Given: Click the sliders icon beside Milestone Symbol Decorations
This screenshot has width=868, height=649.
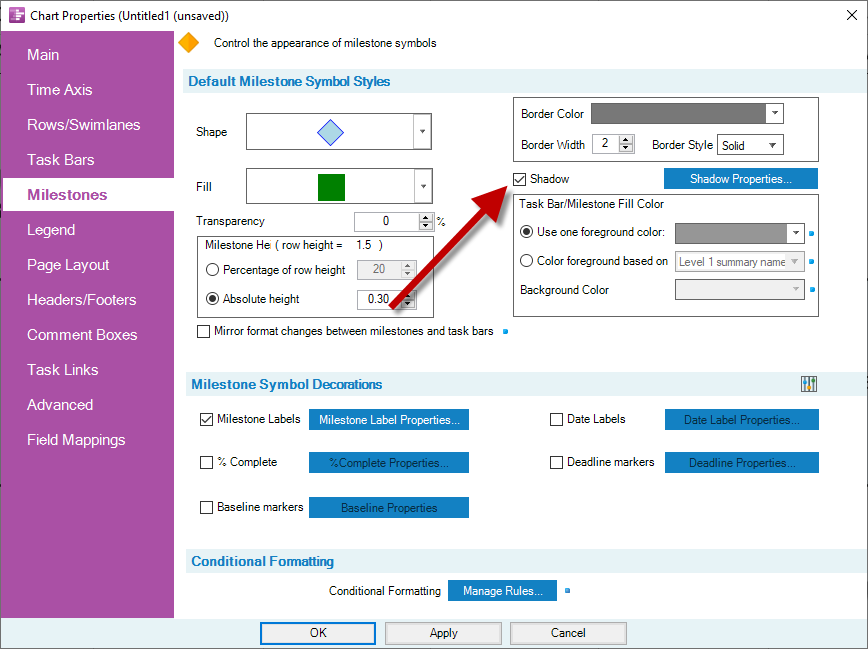Looking at the screenshot, I should click(809, 384).
